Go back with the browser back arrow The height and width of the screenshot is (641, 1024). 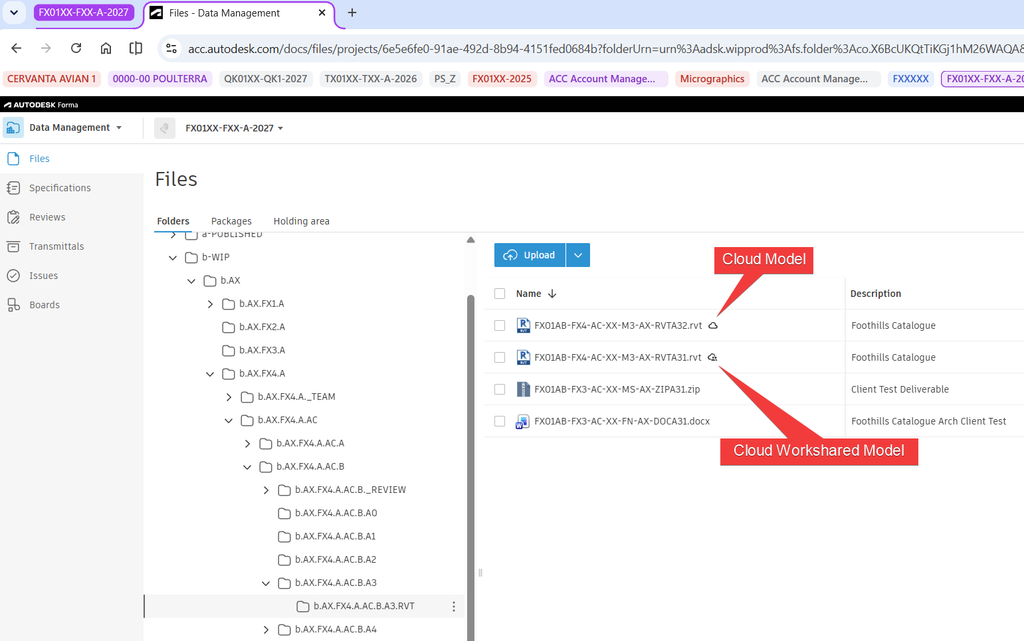pos(16,48)
